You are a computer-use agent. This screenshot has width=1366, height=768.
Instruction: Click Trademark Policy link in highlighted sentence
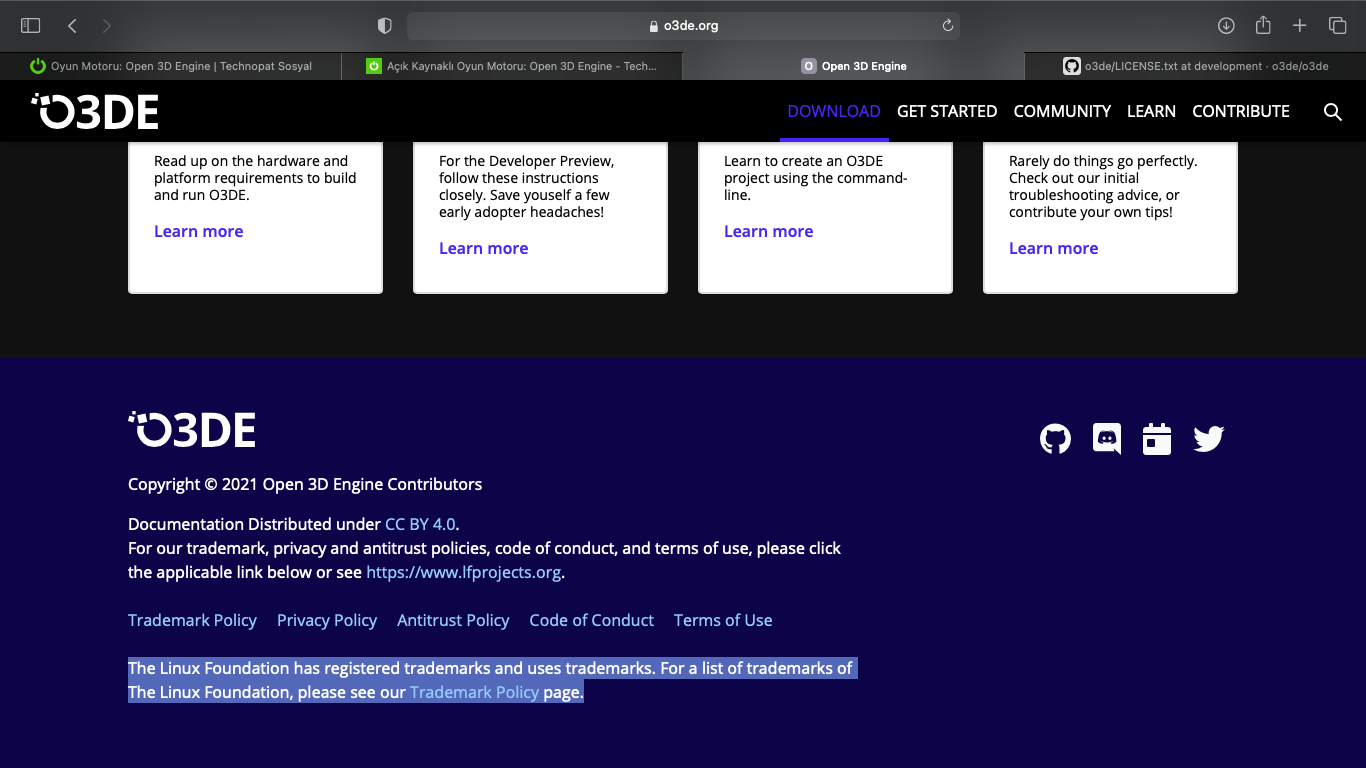coord(474,692)
